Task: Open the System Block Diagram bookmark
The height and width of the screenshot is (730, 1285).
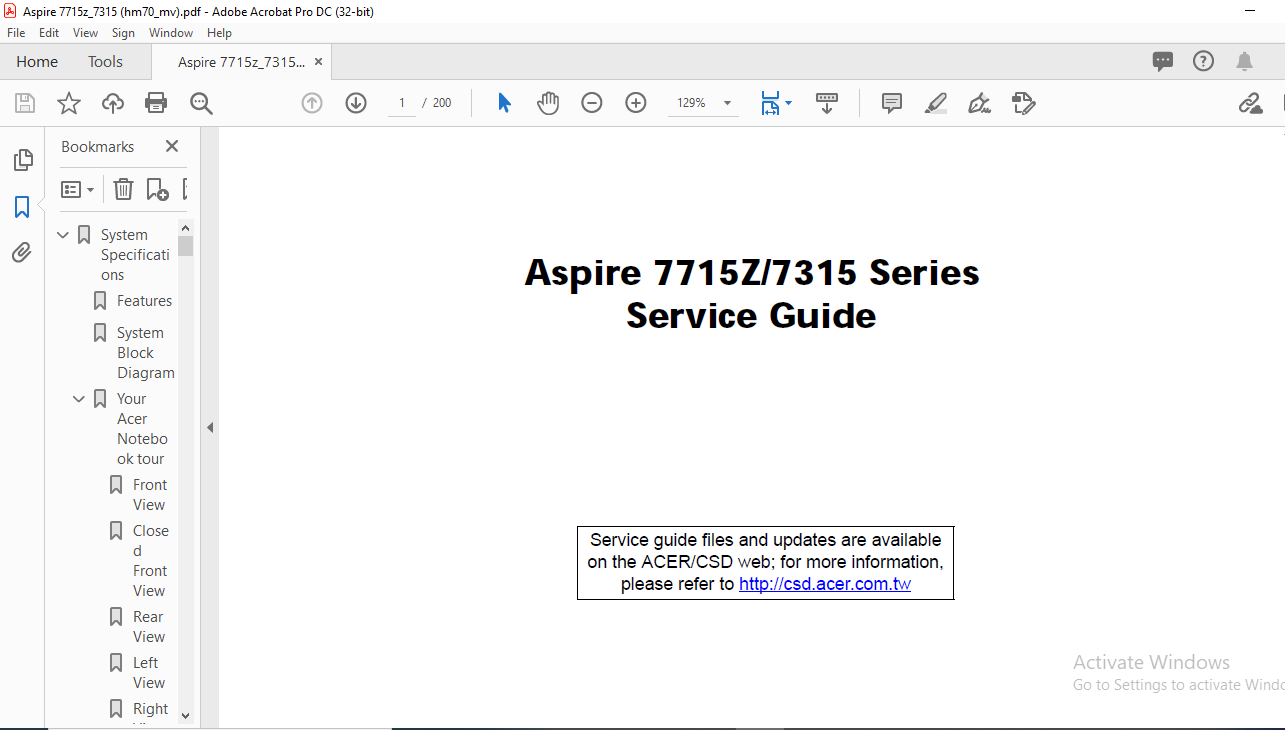Action: point(145,353)
